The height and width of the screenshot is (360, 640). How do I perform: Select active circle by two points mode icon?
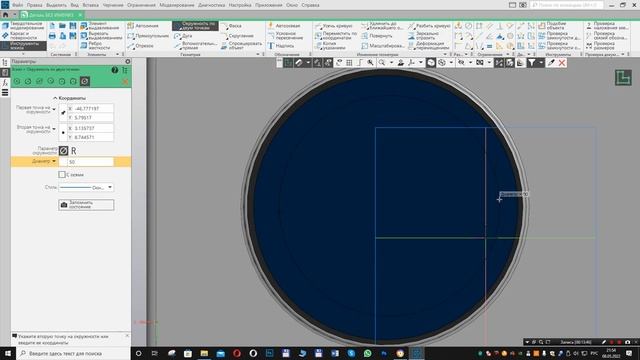pyautogui.click(x=84, y=81)
